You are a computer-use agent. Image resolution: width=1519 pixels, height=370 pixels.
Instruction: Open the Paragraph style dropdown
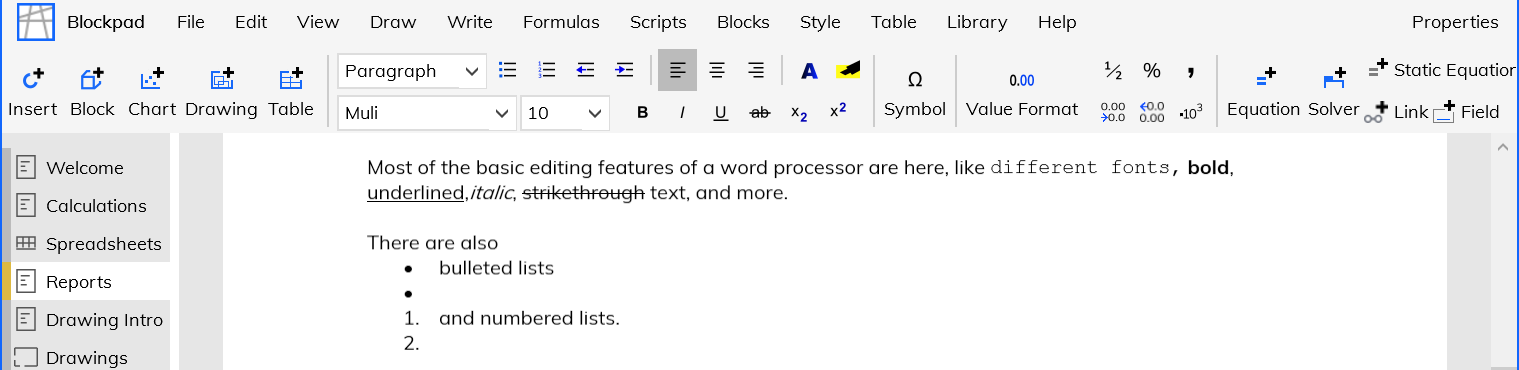point(412,71)
